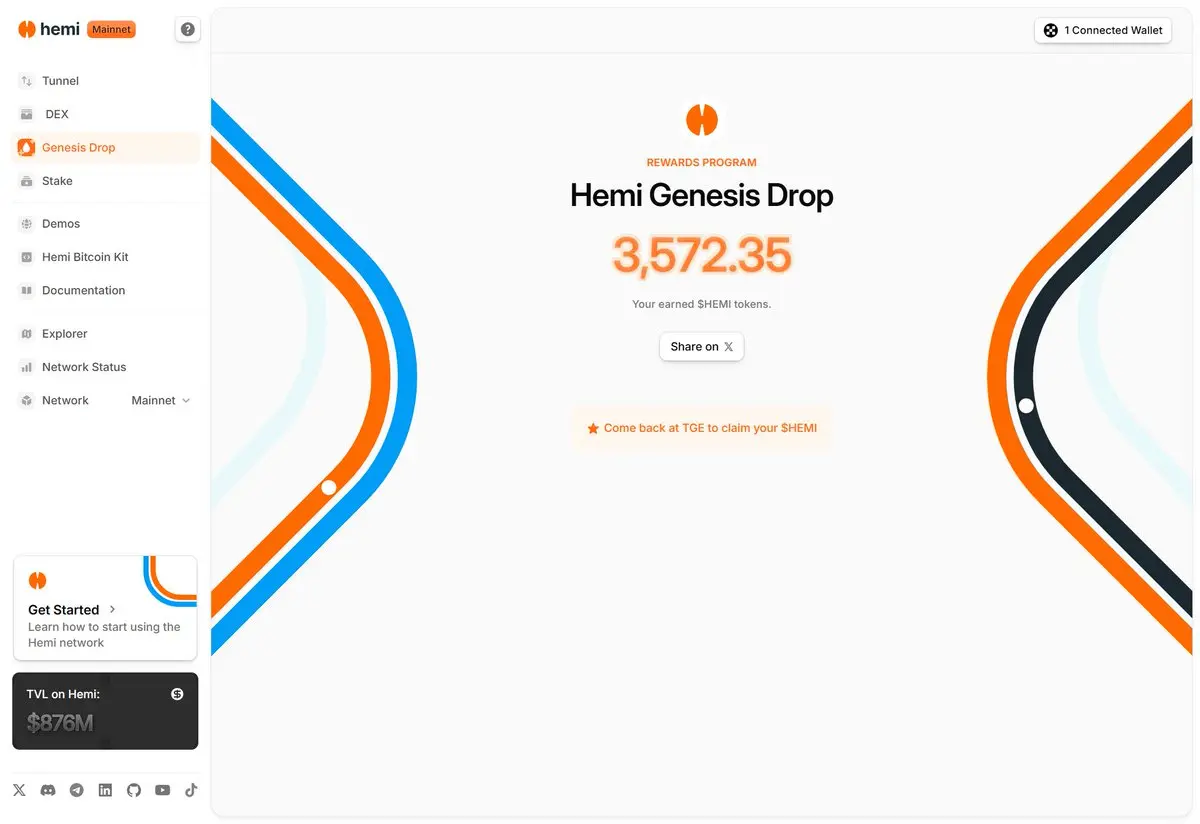Image resolution: width=1200 pixels, height=824 pixels.
Task: Expand the Network Mainnet dropdown
Action: tap(160, 400)
